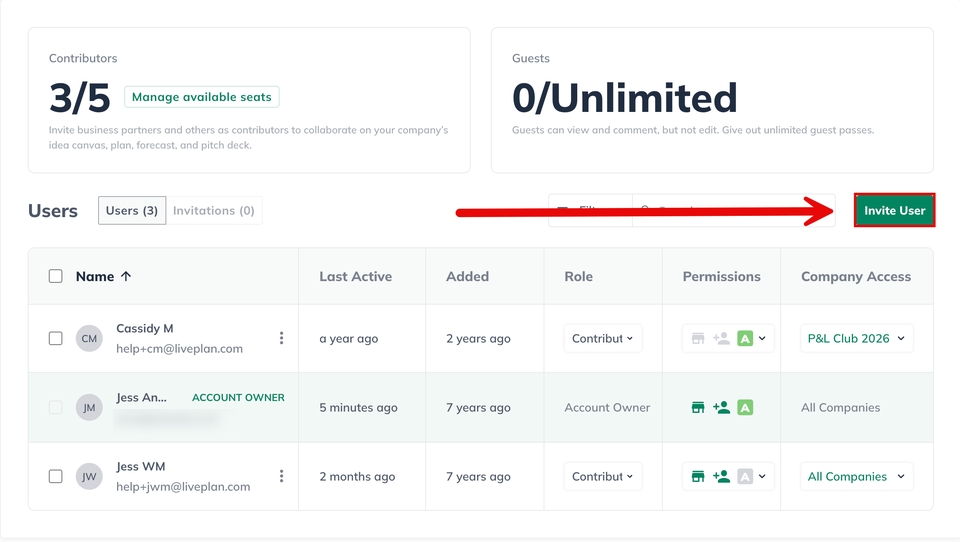Click Jess WM's gray A permission icon
Screen dimensions: 960x542
click(745, 476)
